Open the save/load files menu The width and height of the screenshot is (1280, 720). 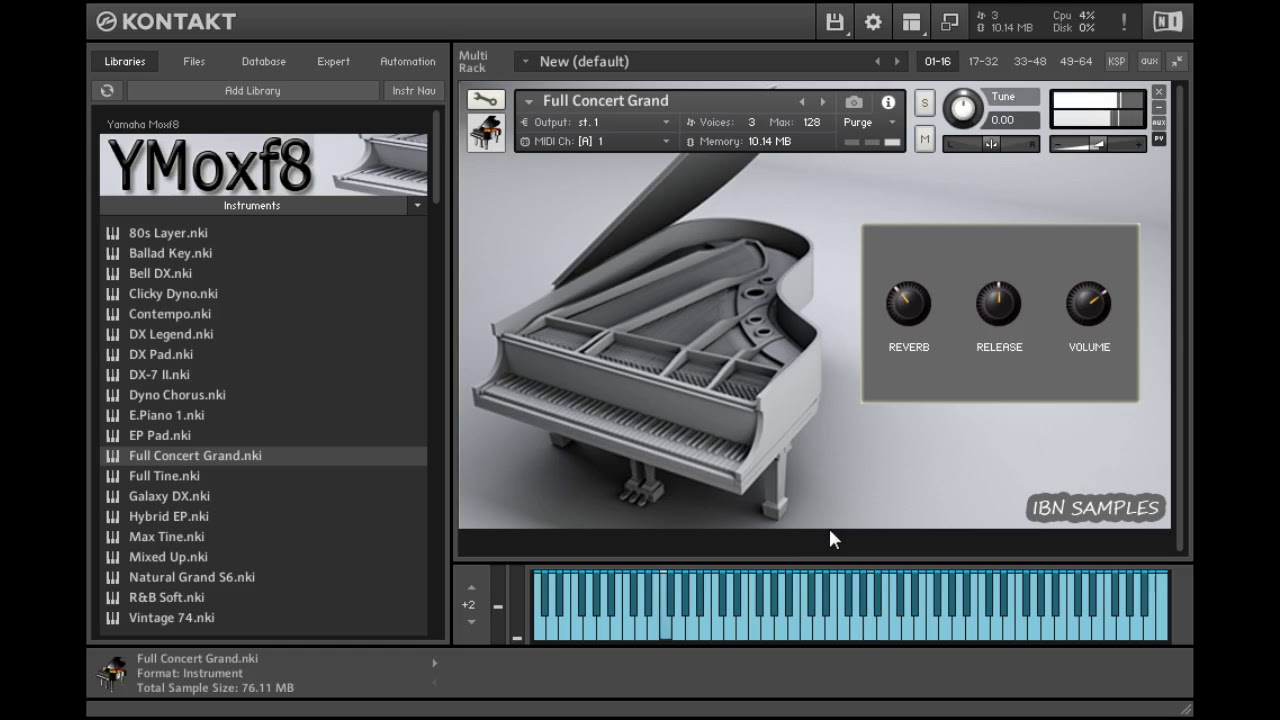point(835,22)
